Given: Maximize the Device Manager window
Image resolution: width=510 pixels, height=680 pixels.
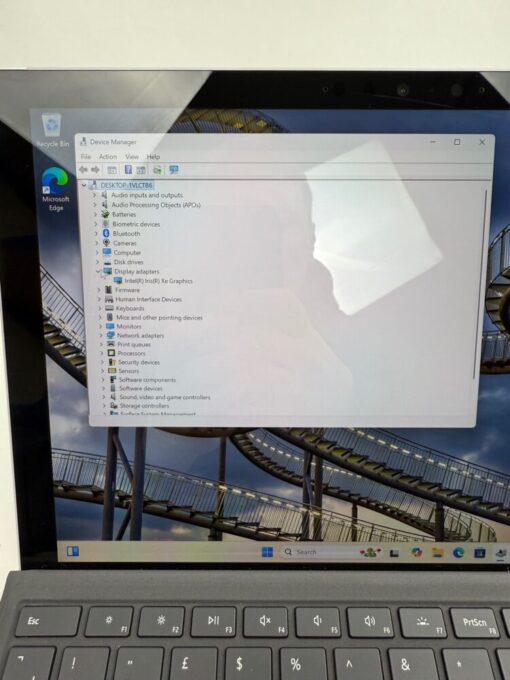Looking at the screenshot, I should point(457,142).
